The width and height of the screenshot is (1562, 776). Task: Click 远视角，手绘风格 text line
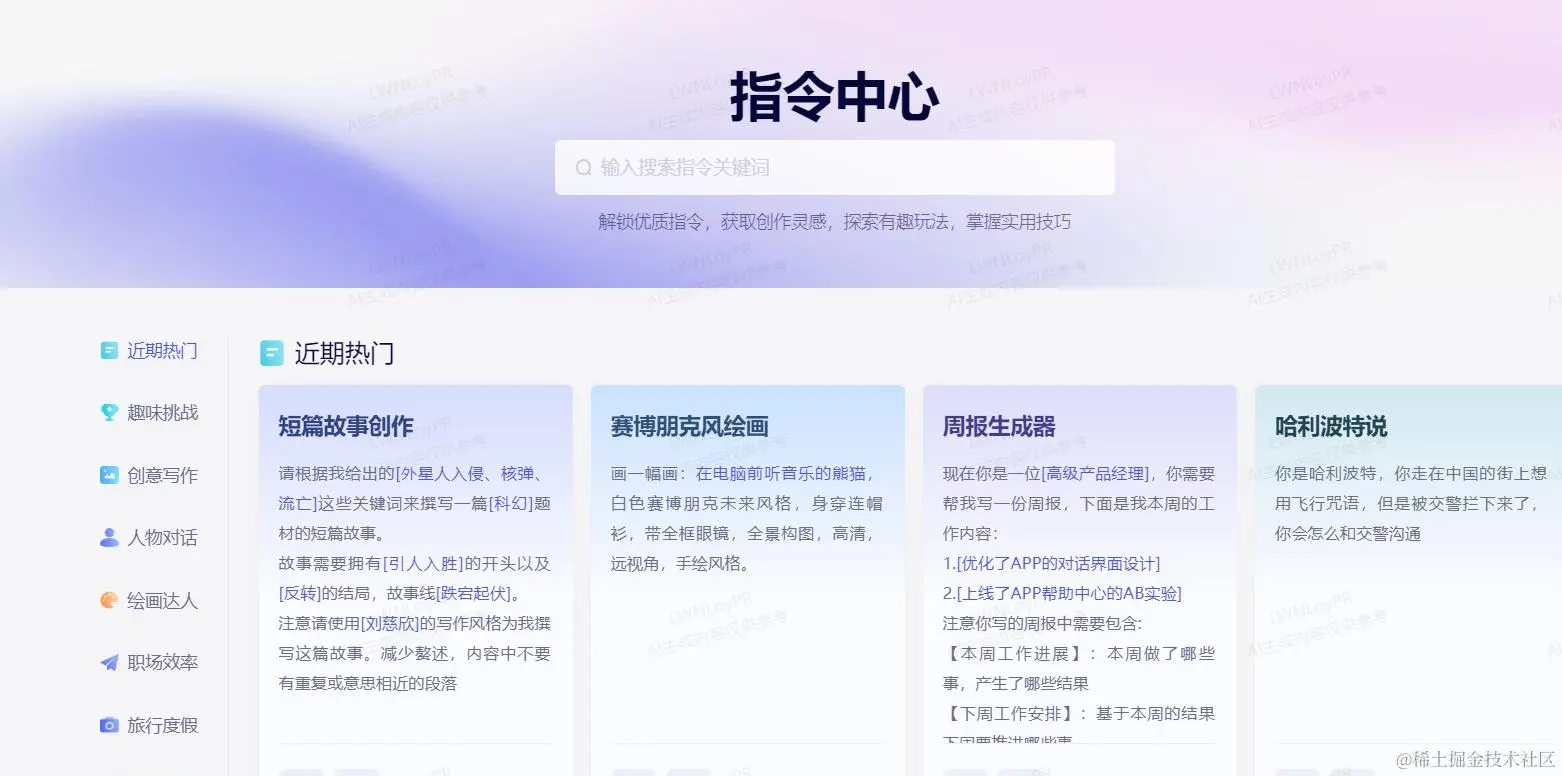point(680,563)
